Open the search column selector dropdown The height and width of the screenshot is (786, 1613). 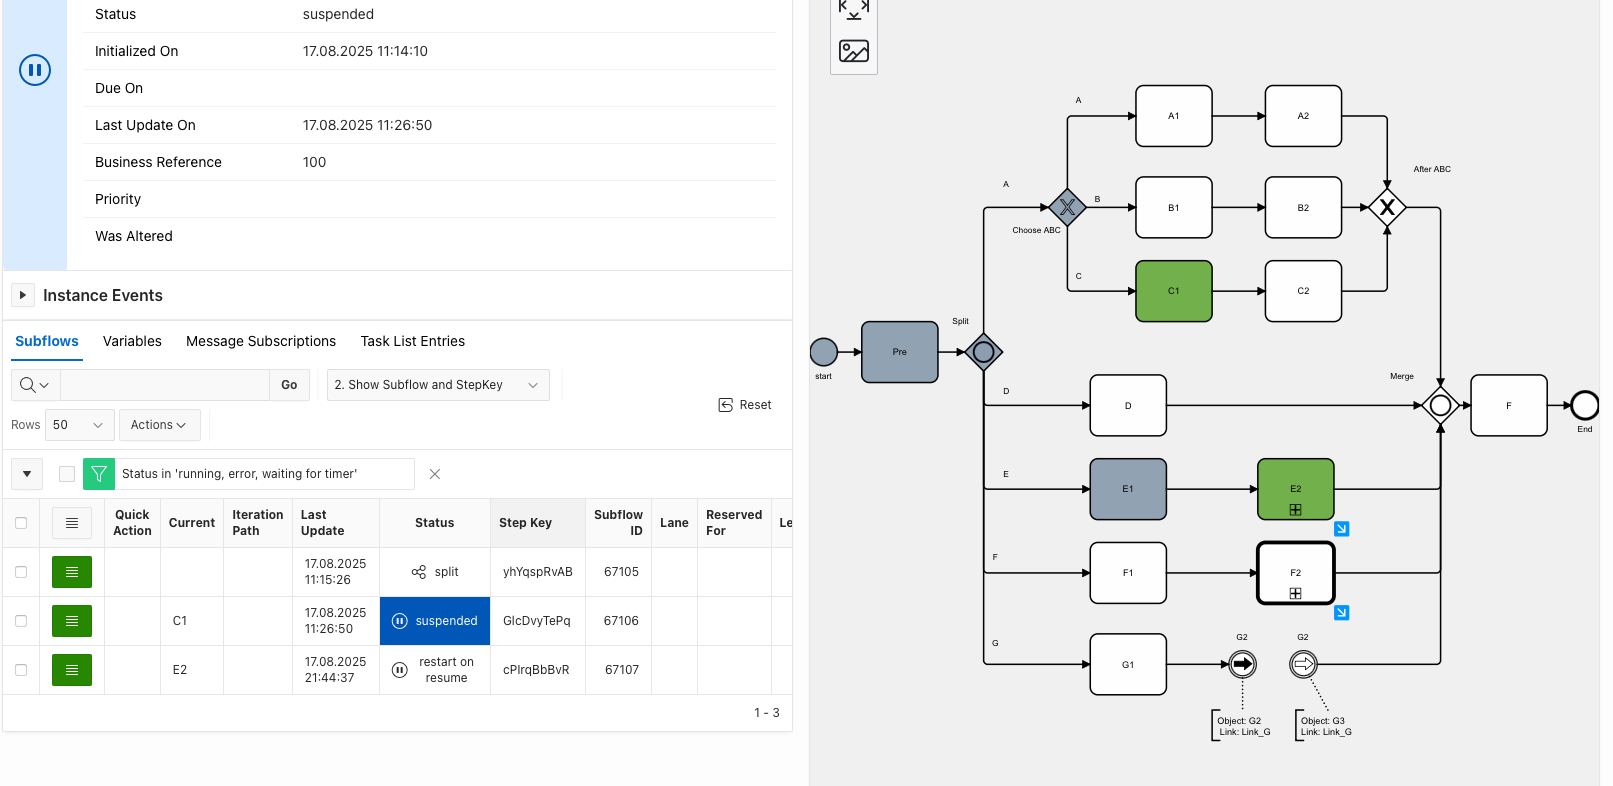35,385
